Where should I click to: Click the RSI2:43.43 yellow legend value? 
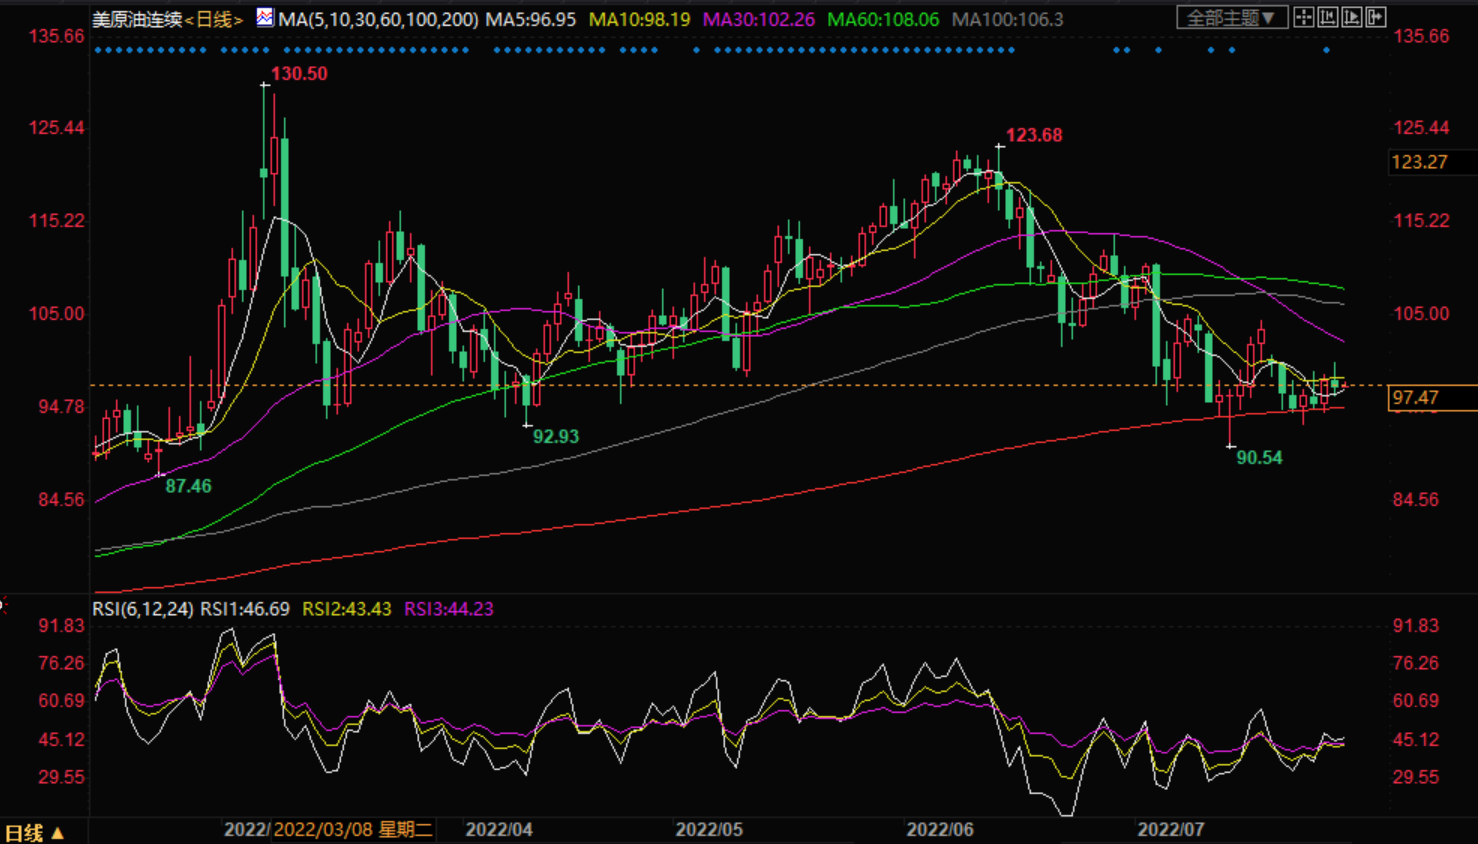pos(346,609)
